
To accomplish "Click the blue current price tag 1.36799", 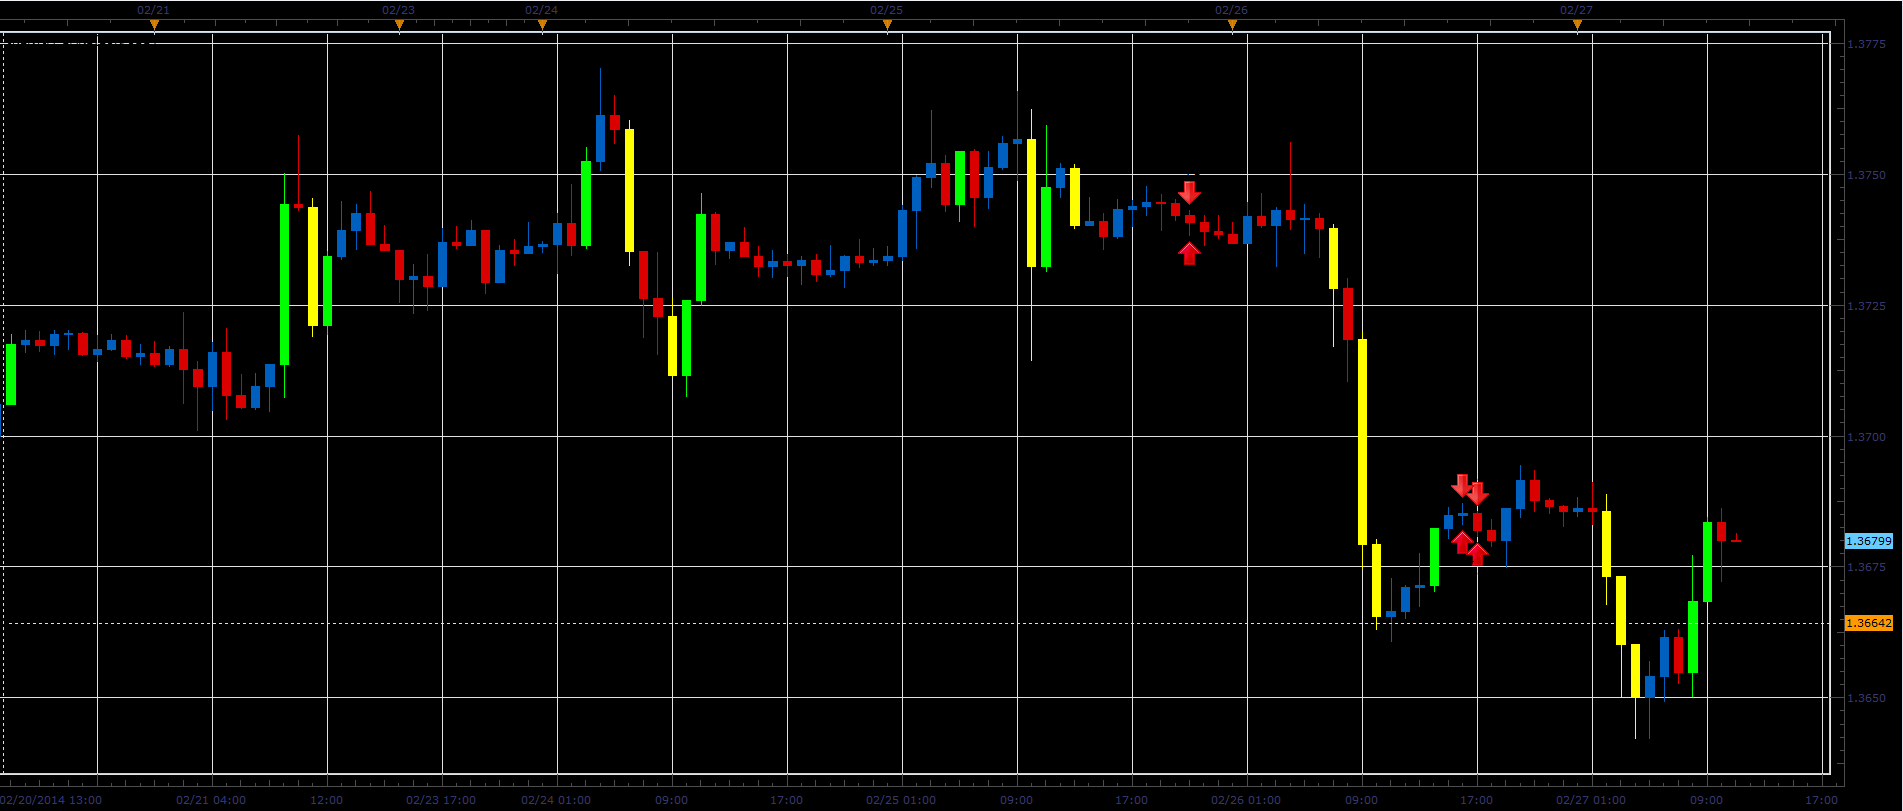I will 1868,541.
